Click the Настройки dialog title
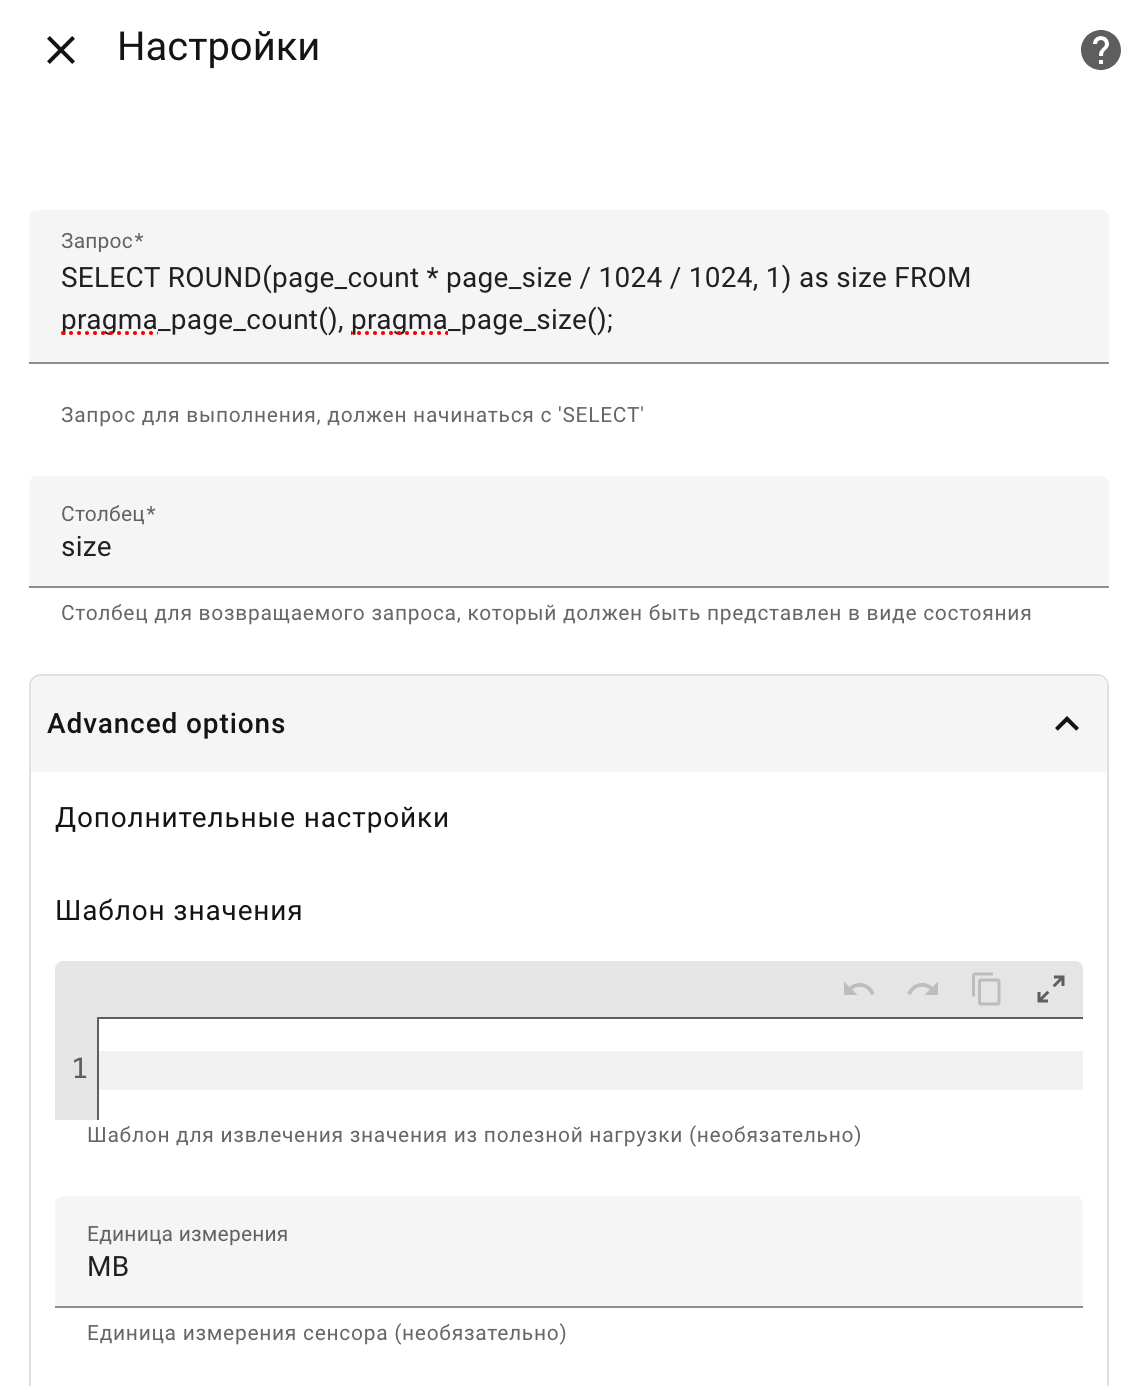The image size is (1148, 1386). (x=218, y=47)
